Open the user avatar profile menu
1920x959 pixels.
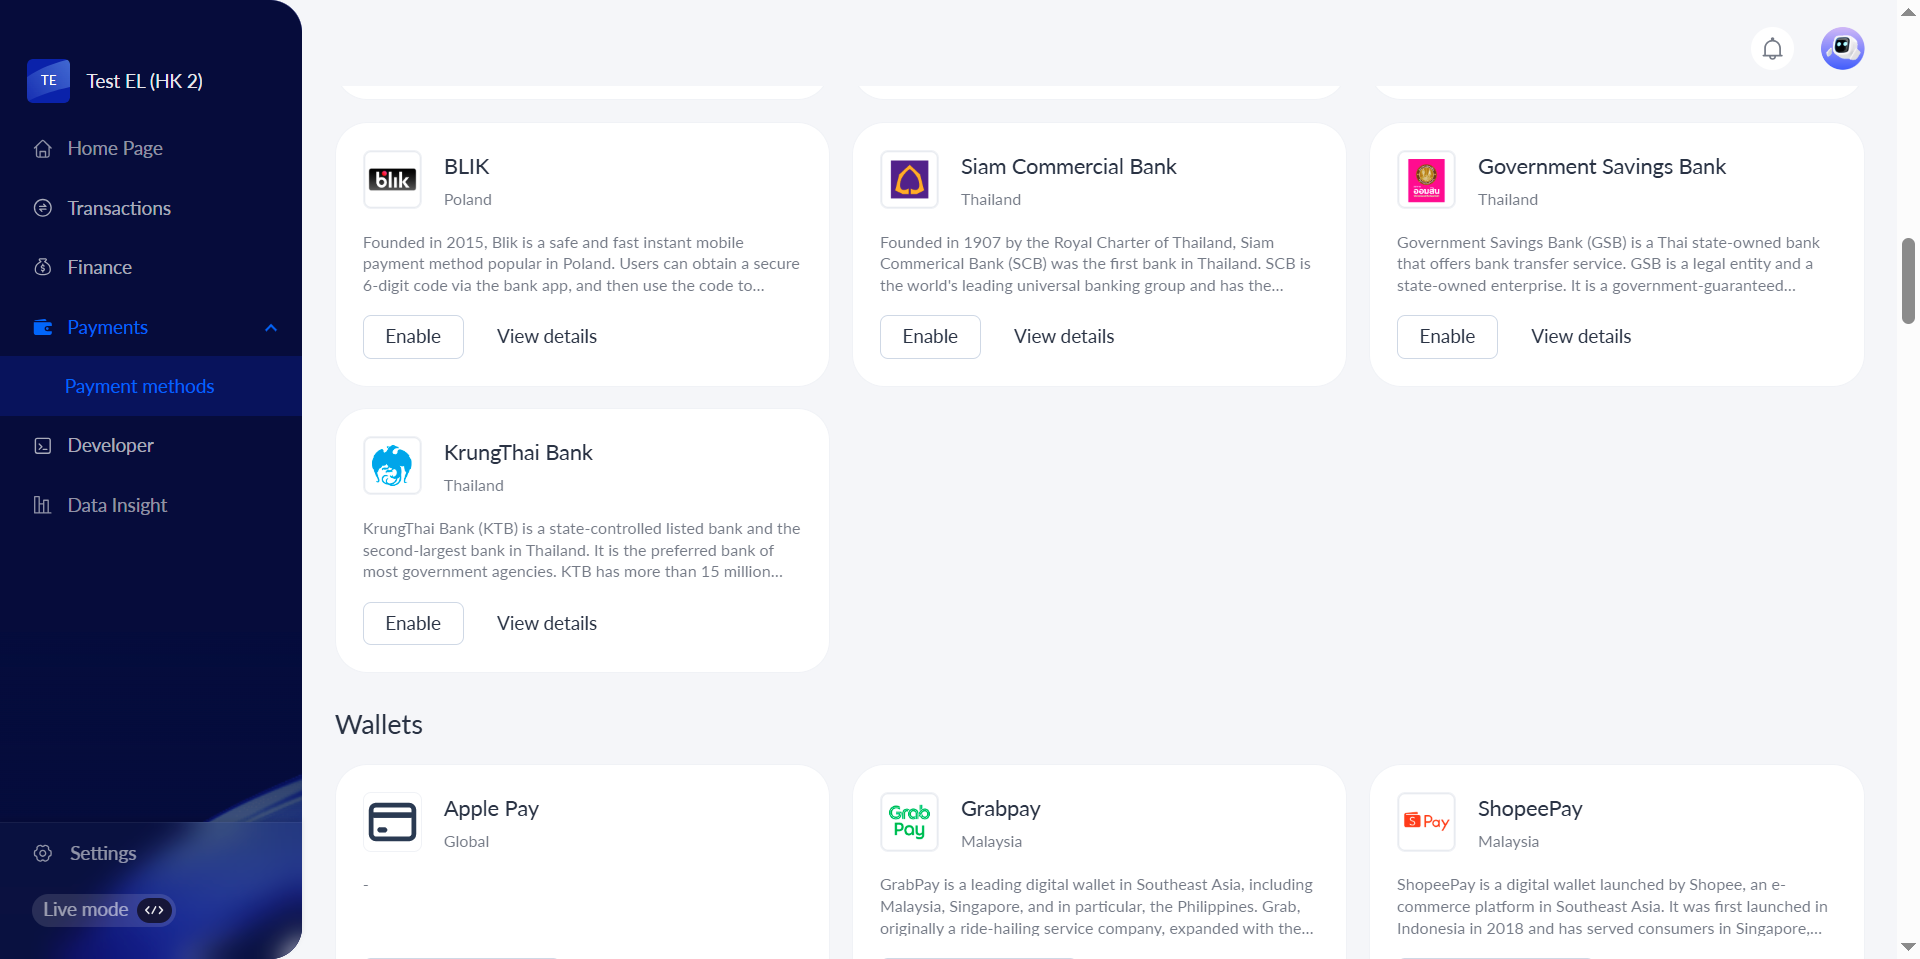(1842, 49)
